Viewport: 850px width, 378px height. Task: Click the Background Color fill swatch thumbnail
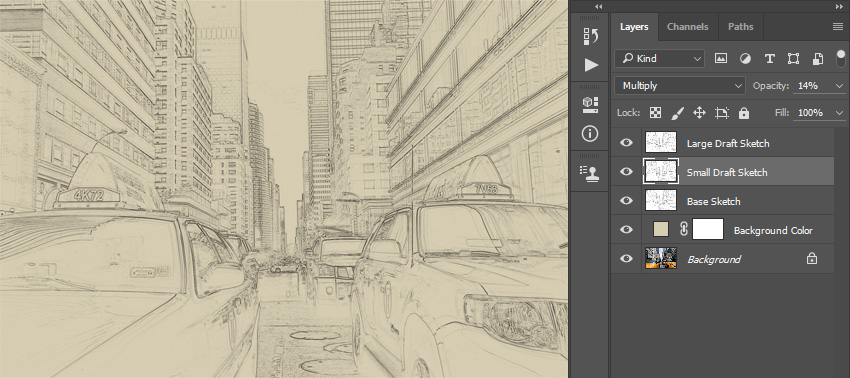[x=660, y=229]
